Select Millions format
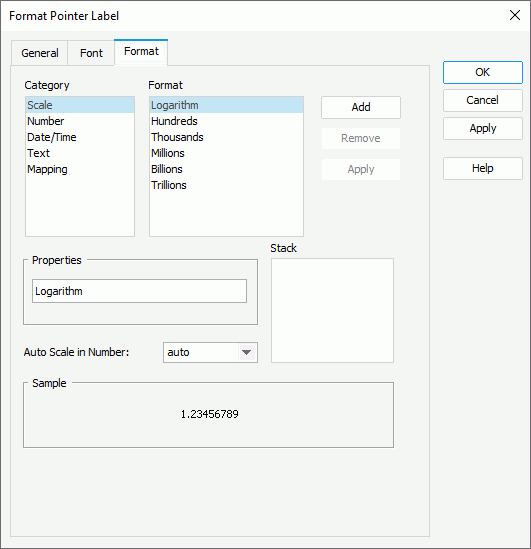 point(226,153)
